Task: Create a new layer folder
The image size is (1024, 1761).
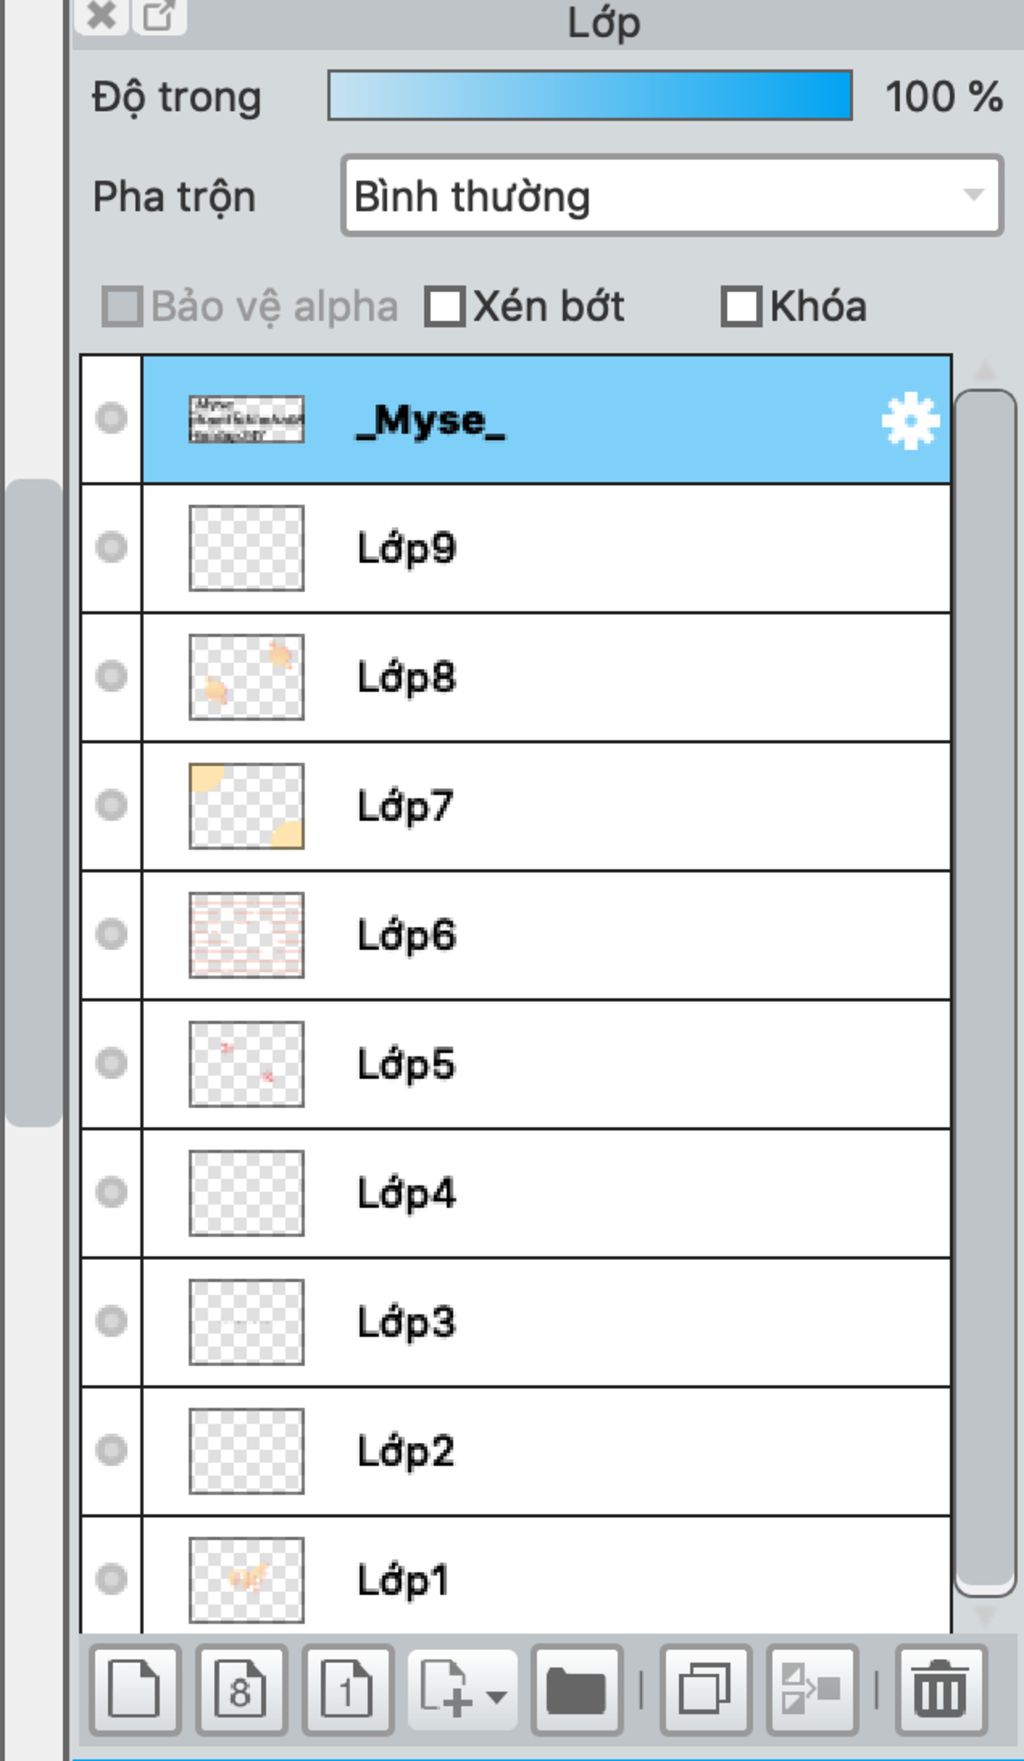Action: (577, 1690)
